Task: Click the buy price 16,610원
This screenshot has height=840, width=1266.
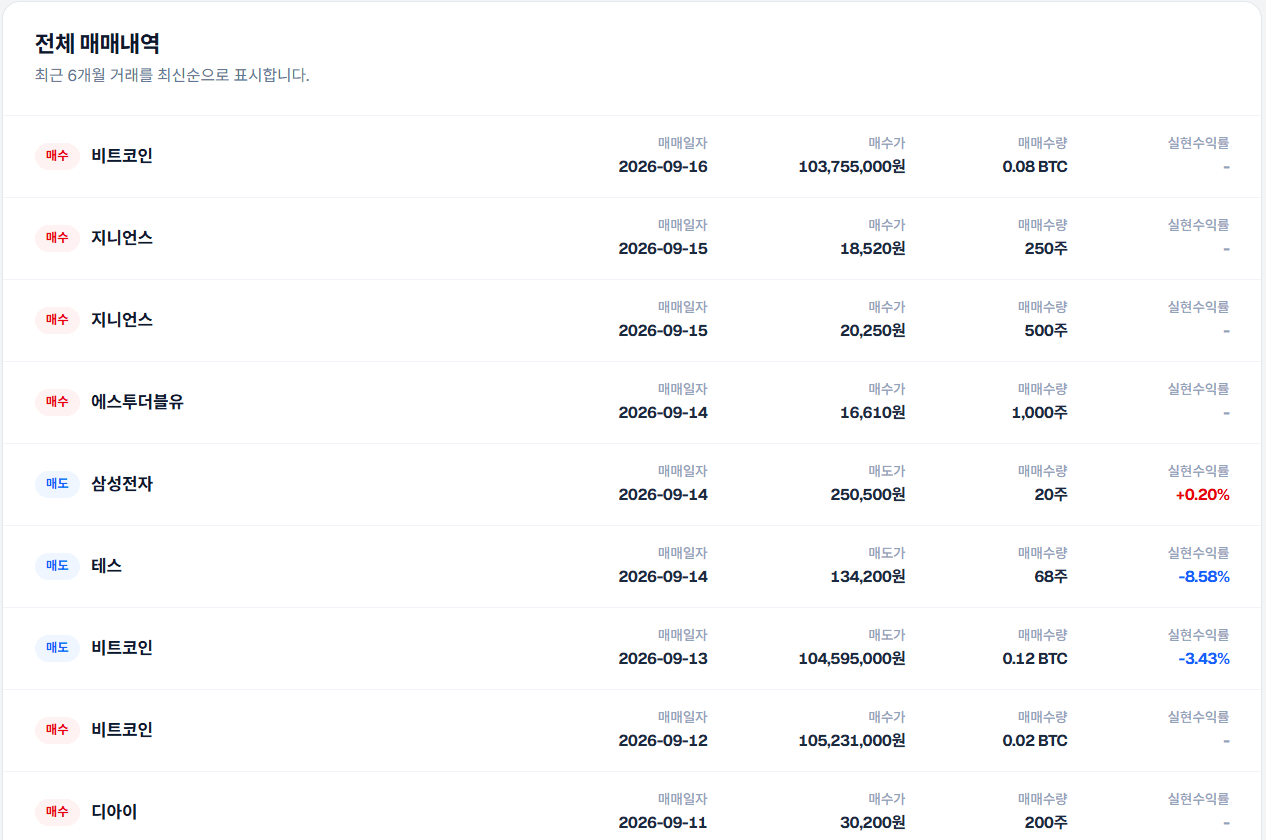Action: (873, 413)
